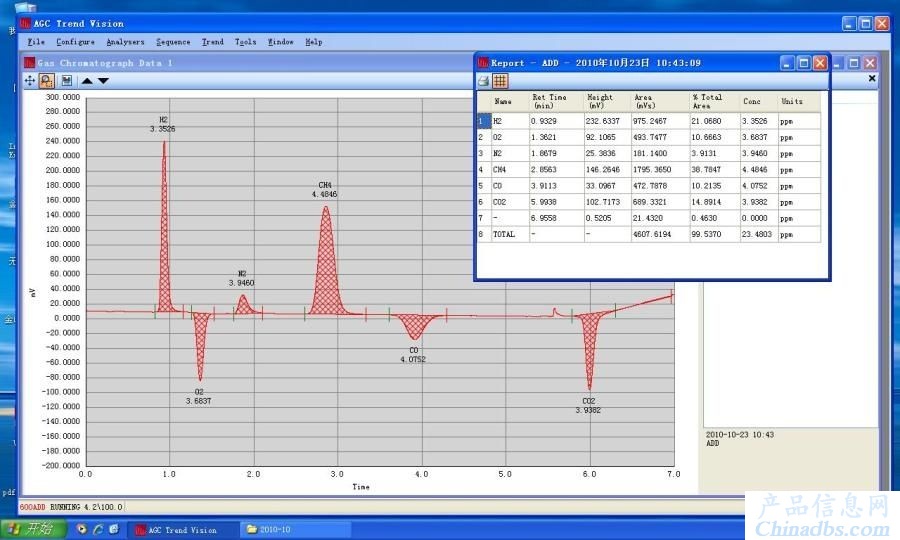
Task: Select the pan move tool icon
Action: [30, 81]
